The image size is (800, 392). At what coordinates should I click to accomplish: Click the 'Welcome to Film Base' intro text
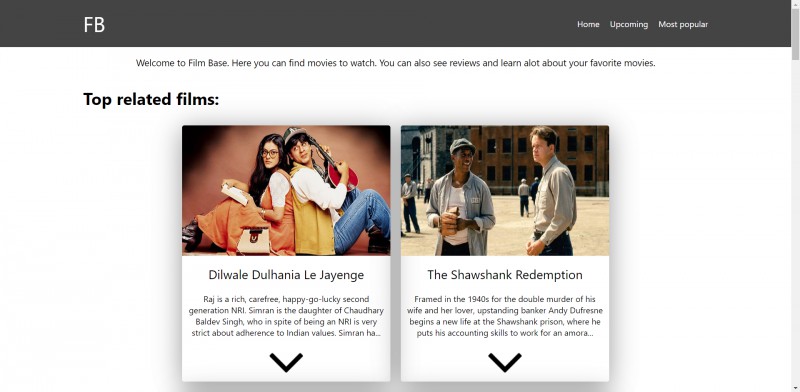click(x=395, y=63)
